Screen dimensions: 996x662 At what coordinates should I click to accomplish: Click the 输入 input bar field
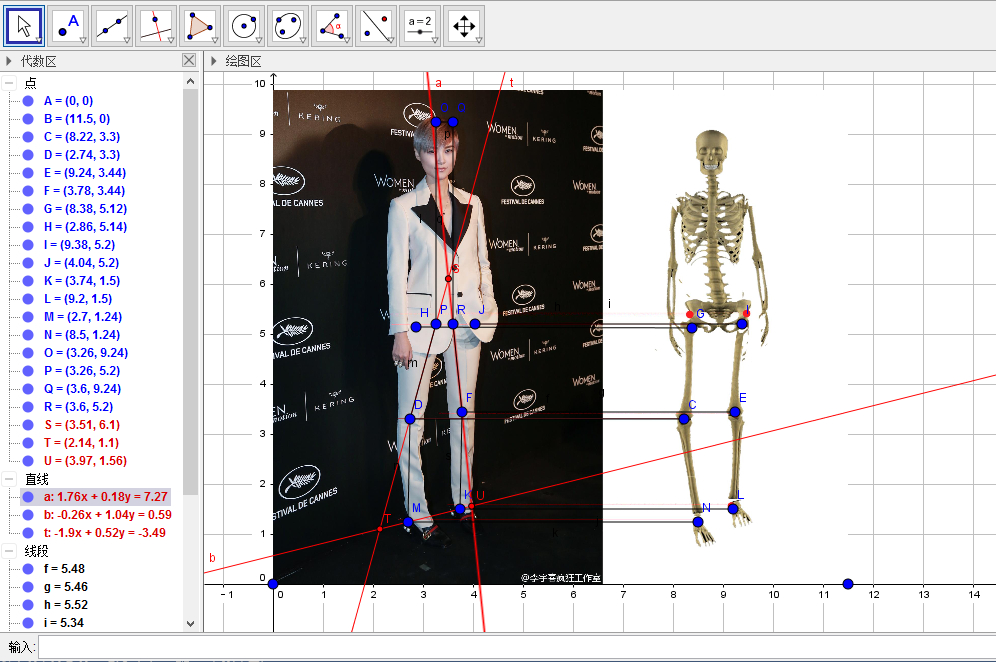516,647
